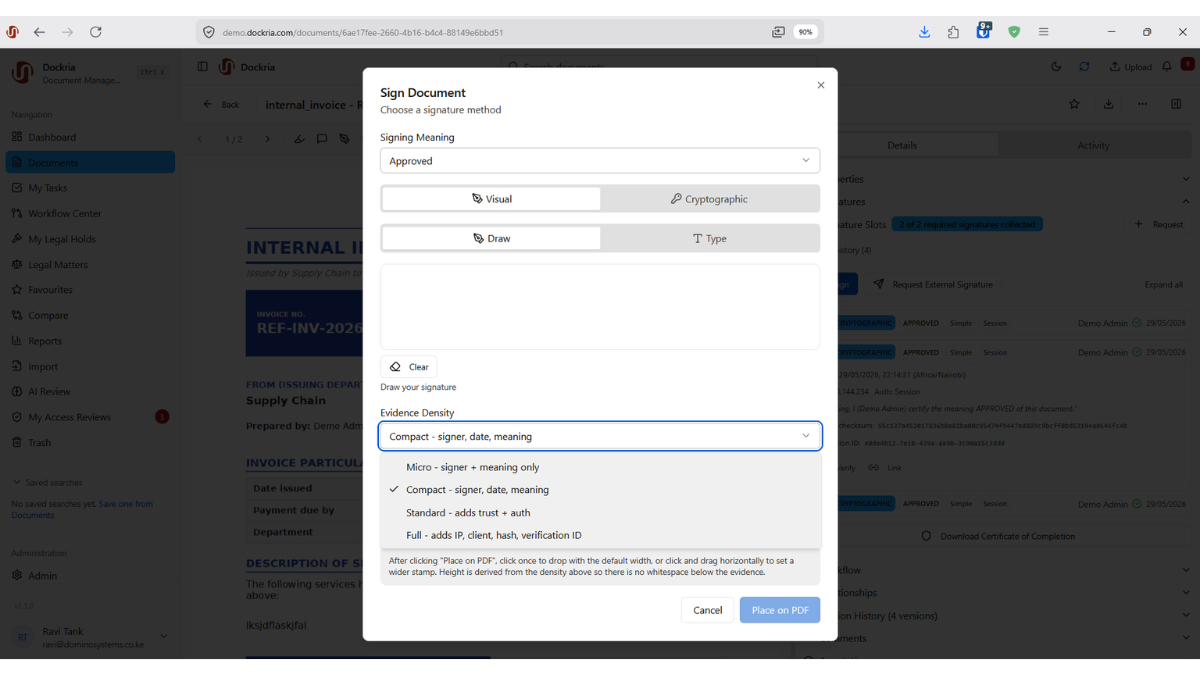Open Workflow Center
The width and height of the screenshot is (1200, 675).
[x=90, y=213]
